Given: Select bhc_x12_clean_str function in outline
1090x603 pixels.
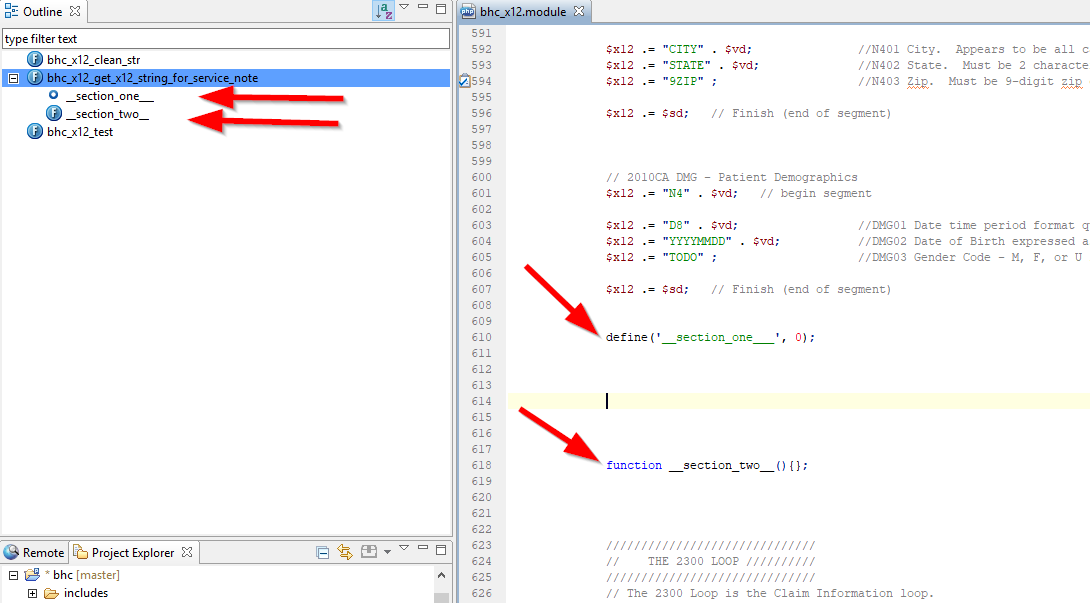Looking at the screenshot, I should pos(93,60).
